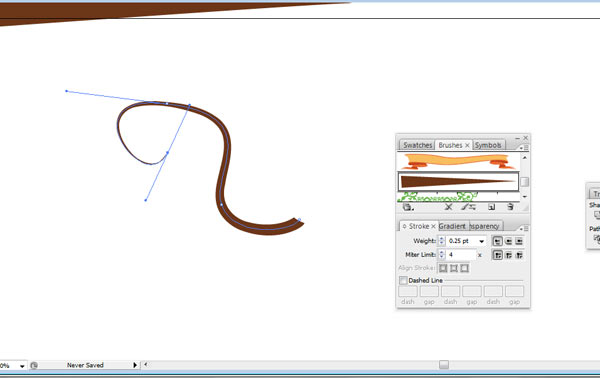
Task: Click the Brushes panel scrollbar thumb
Action: click(525, 182)
